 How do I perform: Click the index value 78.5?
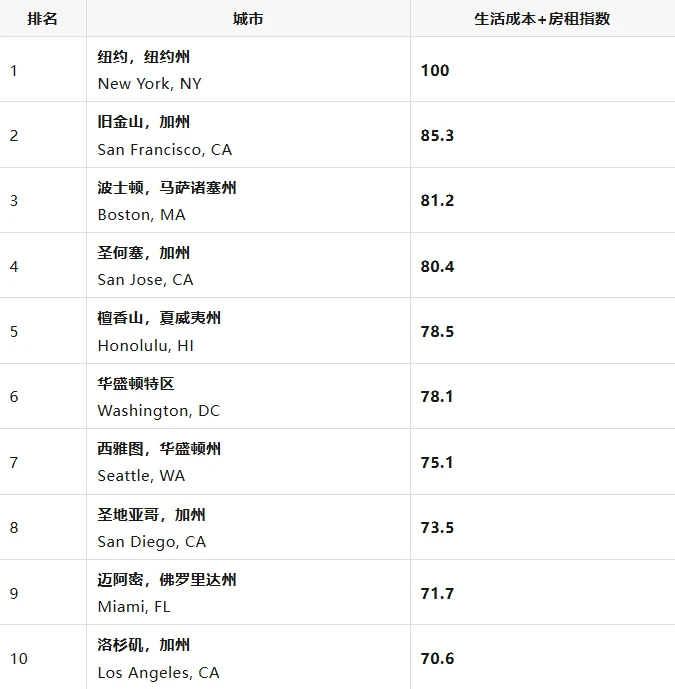coord(437,331)
